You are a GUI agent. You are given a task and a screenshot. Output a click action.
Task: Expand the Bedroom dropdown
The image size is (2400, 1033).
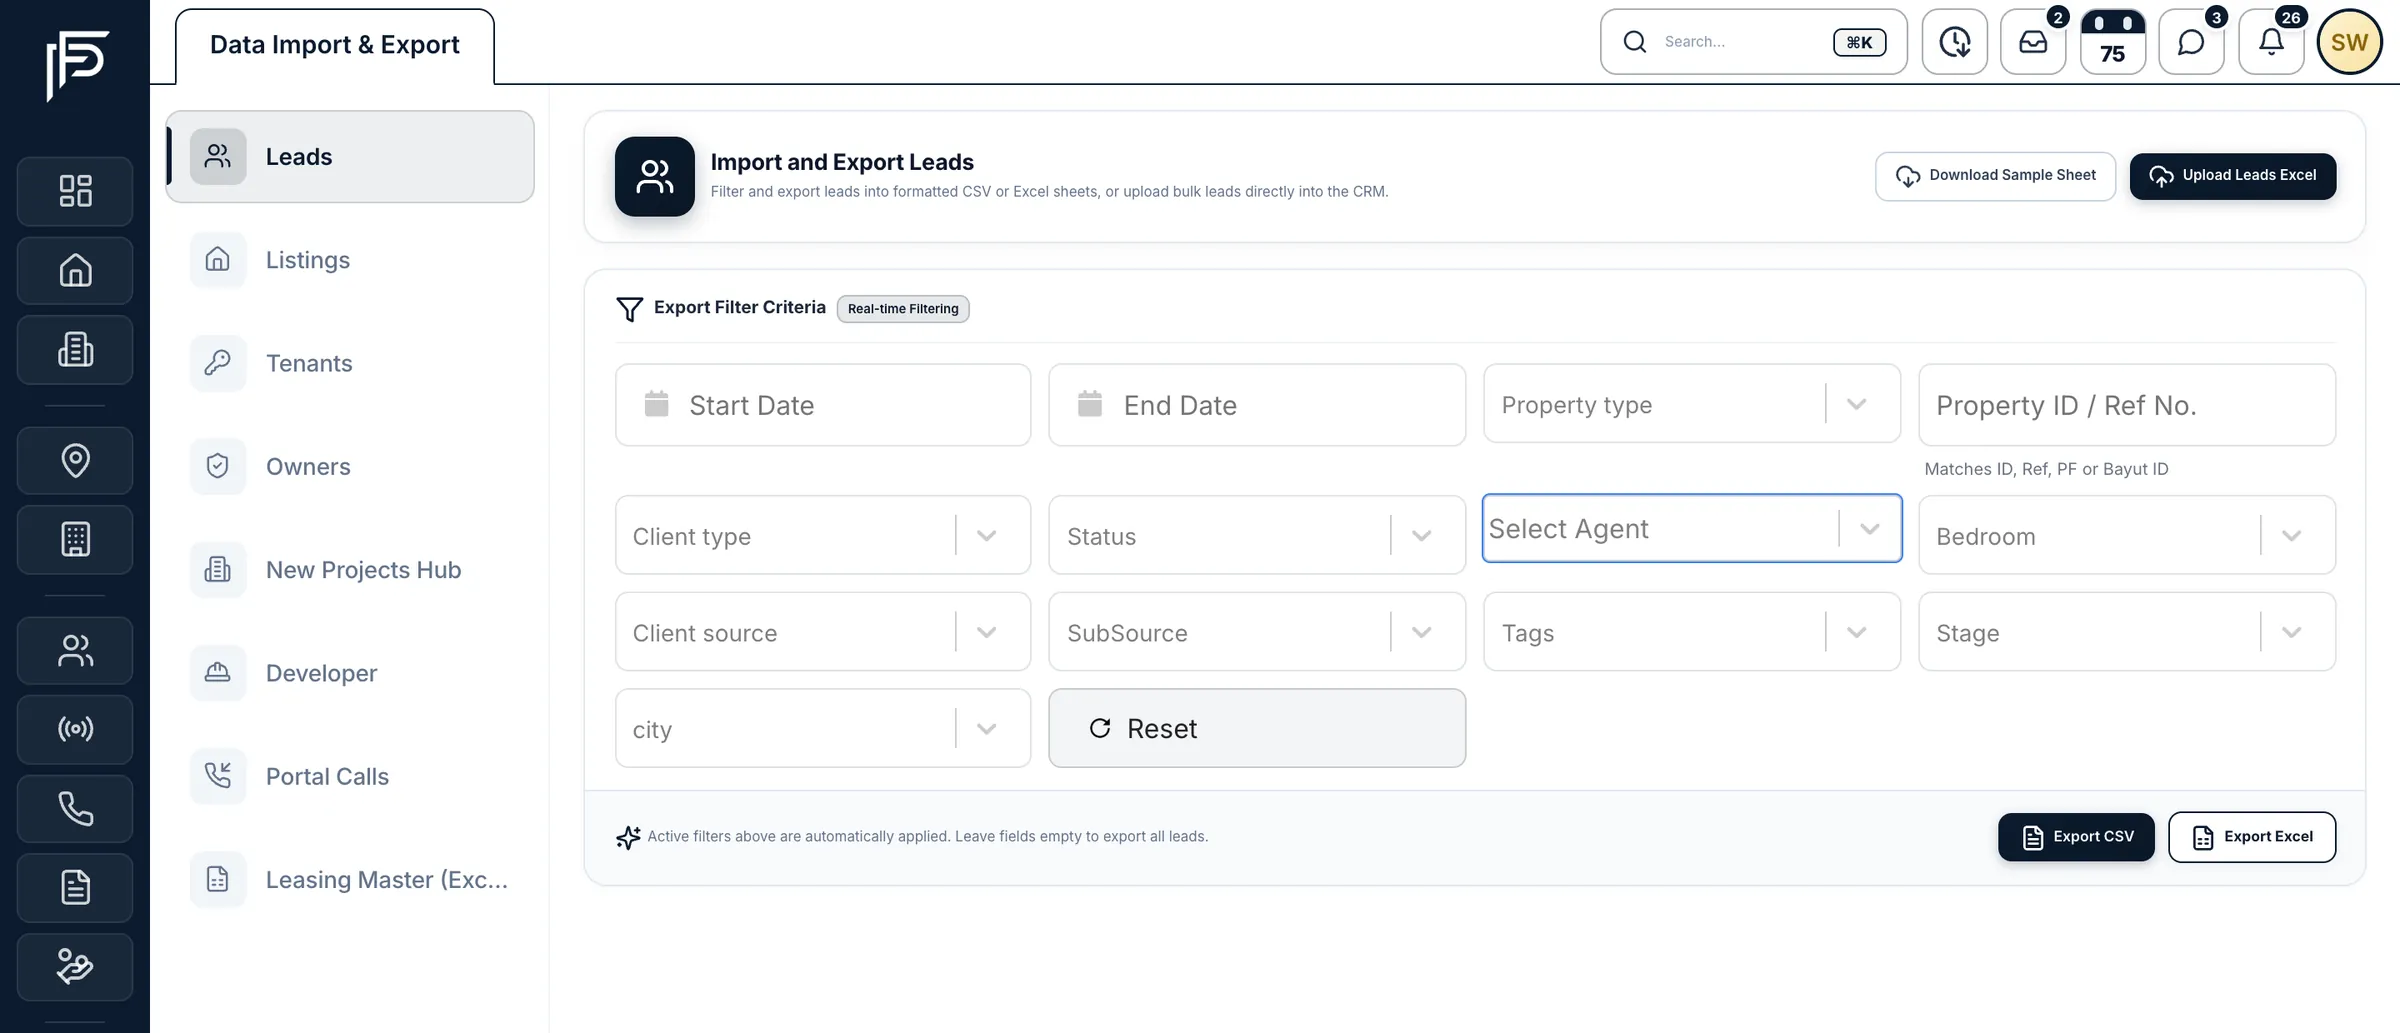(x=2127, y=535)
